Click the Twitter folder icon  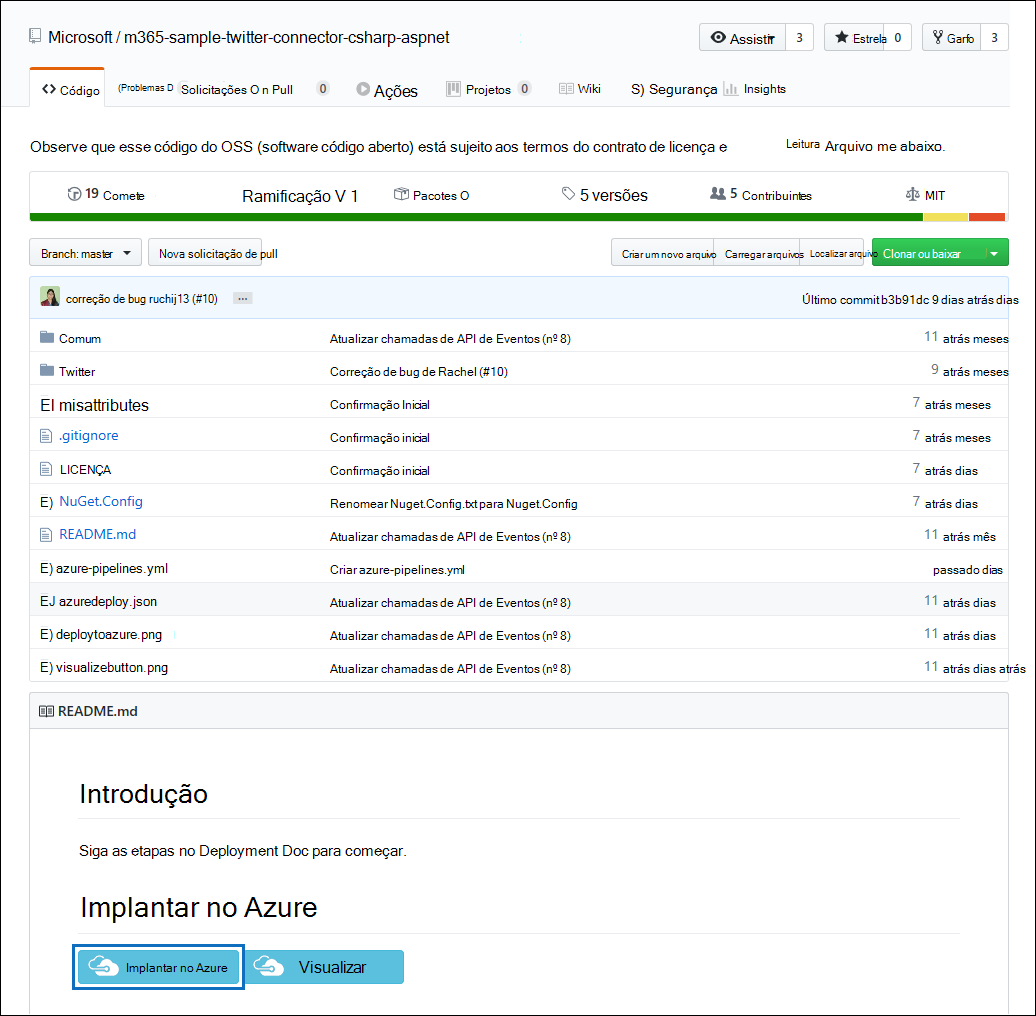click(47, 370)
